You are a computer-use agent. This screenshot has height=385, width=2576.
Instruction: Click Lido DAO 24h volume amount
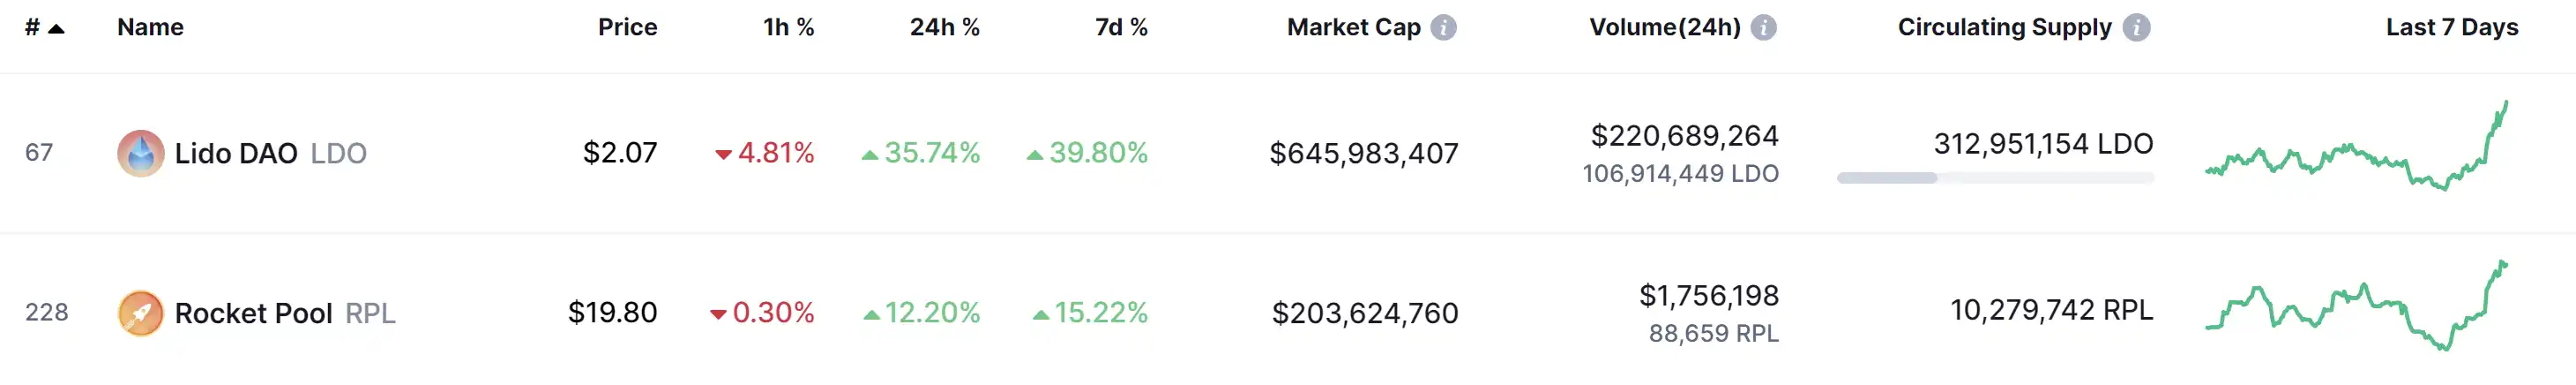(x=1684, y=136)
